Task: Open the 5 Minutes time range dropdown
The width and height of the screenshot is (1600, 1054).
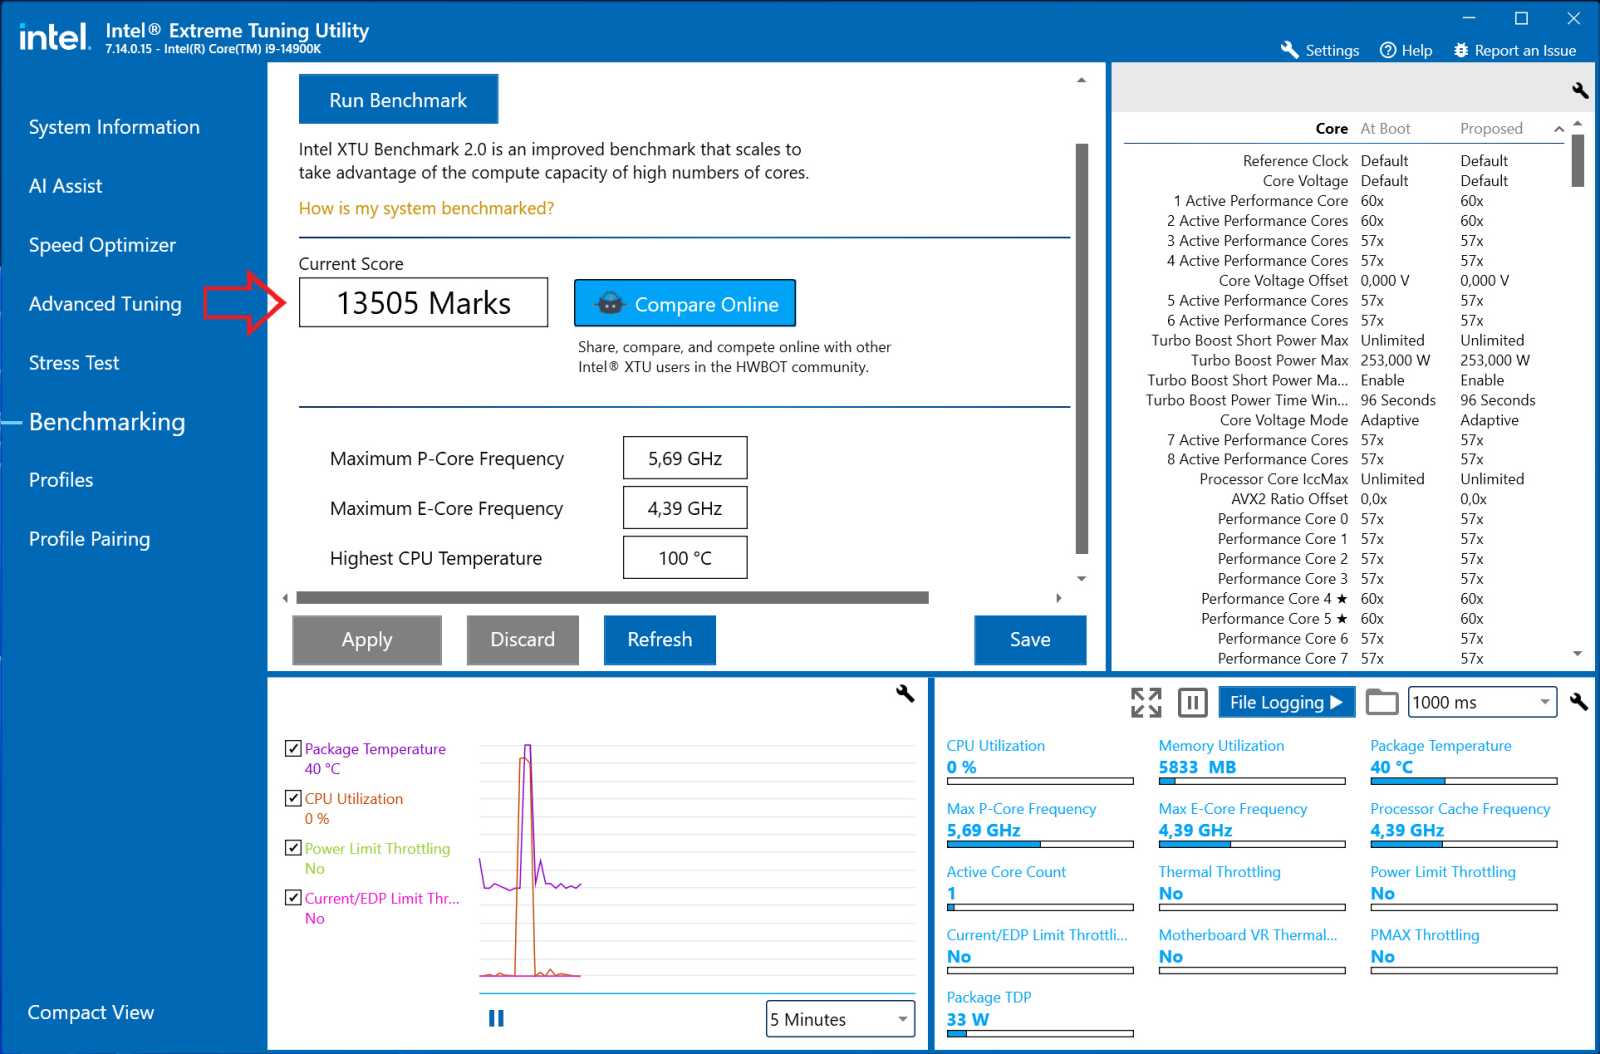Action: pyautogui.click(x=840, y=1019)
